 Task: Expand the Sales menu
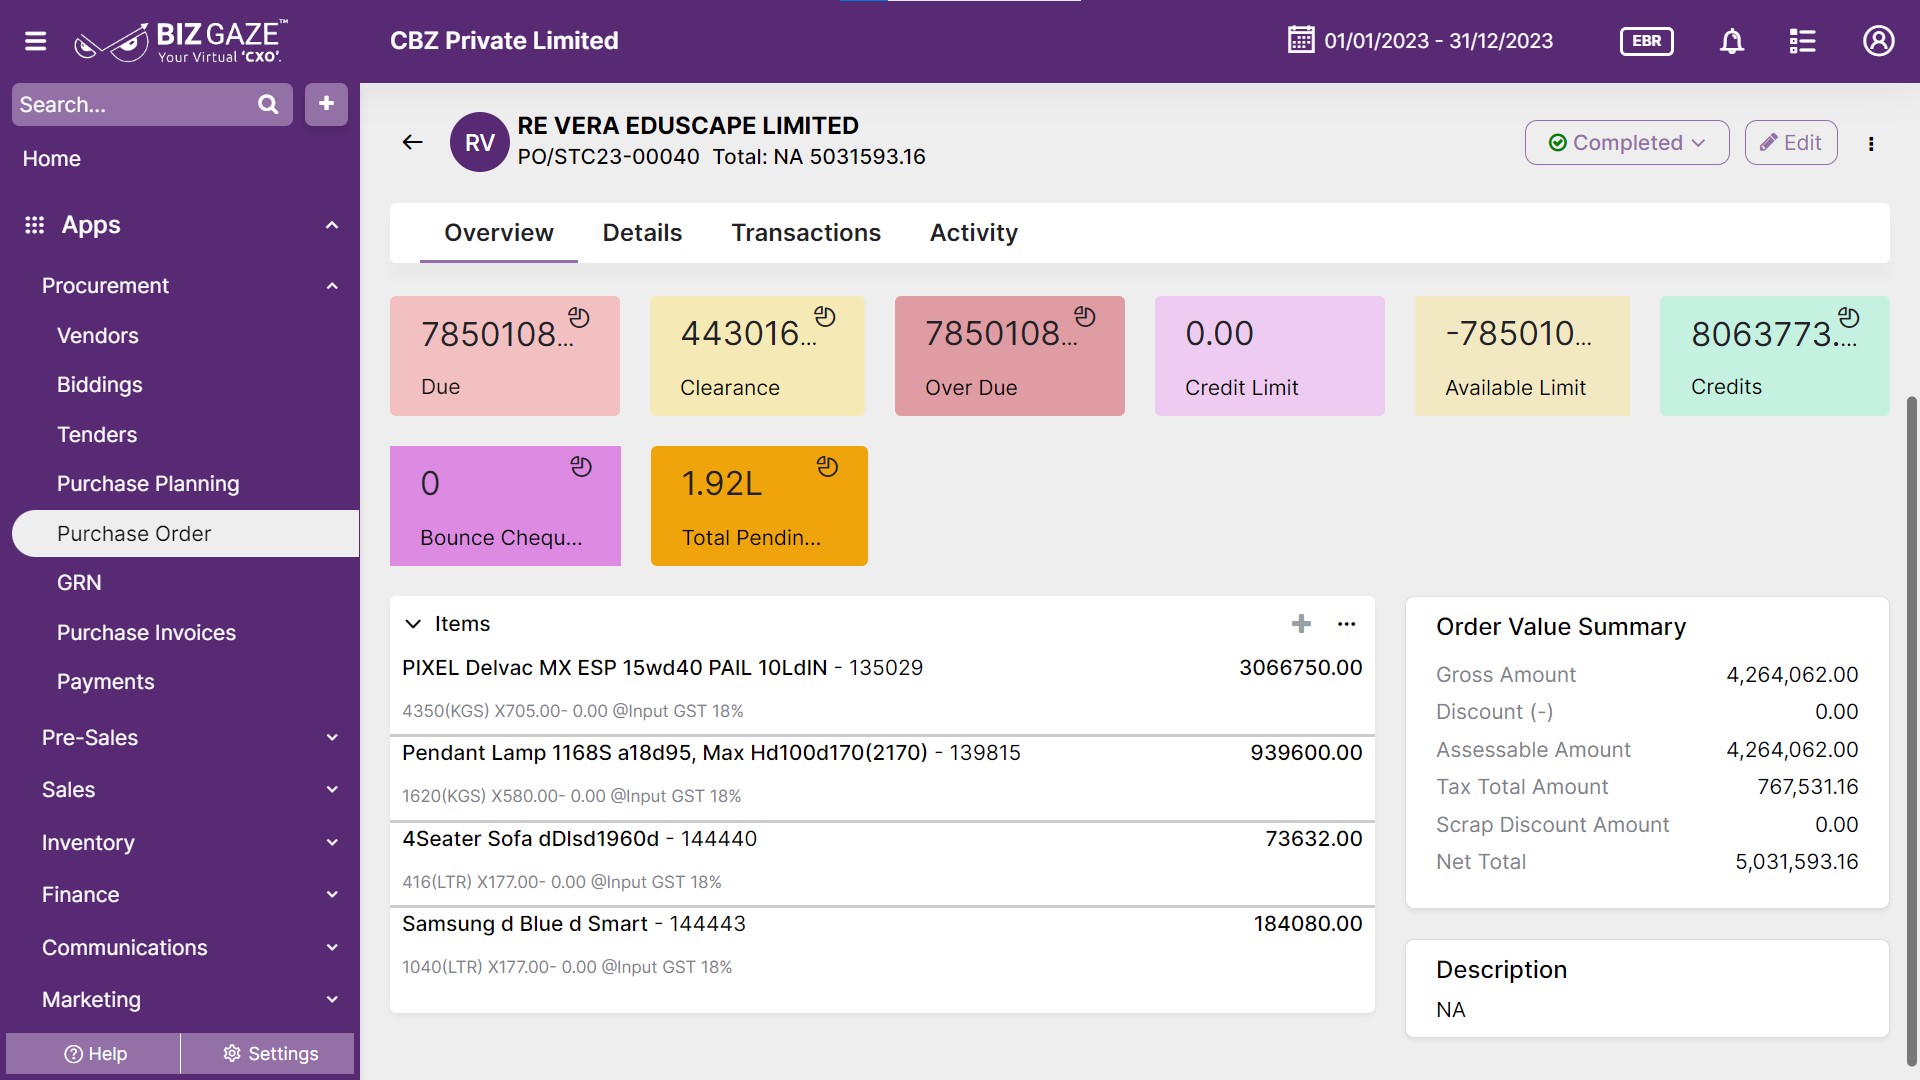[190, 790]
